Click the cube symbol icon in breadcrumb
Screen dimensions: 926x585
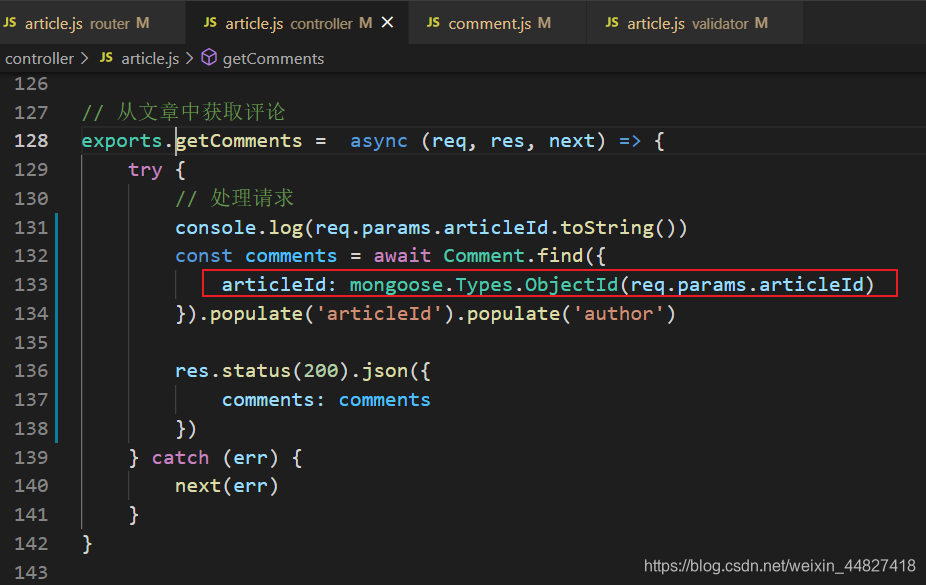click(209, 57)
